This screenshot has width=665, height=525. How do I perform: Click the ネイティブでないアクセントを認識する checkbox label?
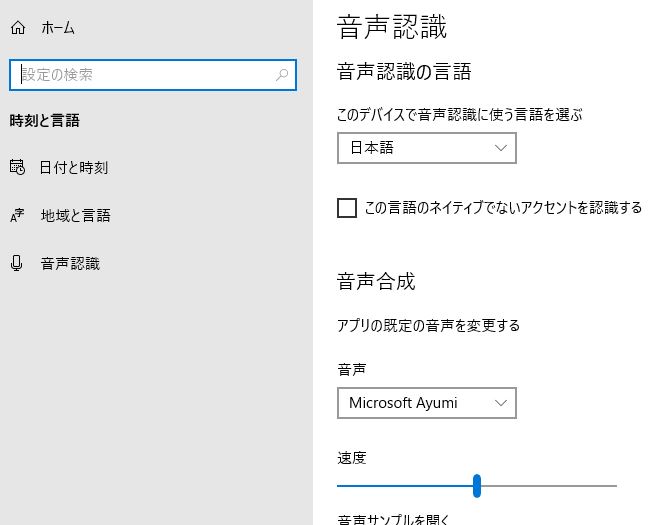pyautogui.click(x=503, y=208)
